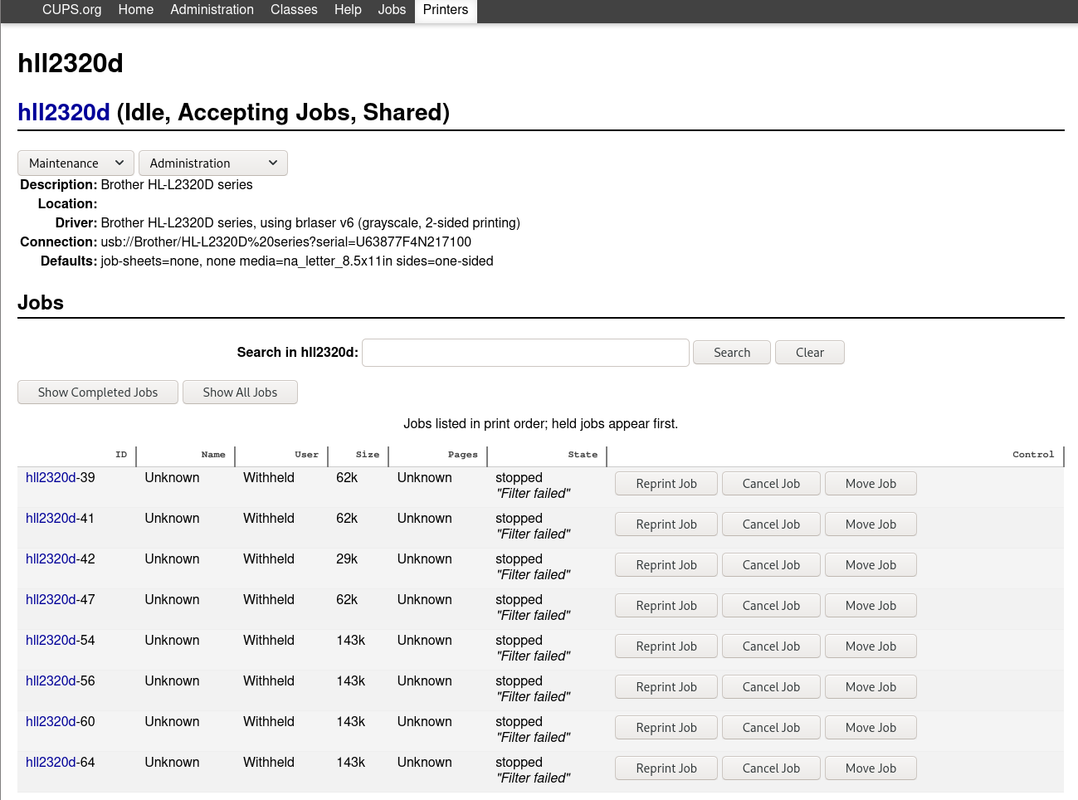Reprint job hll2320d-39
Image resolution: width=1078 pixels, height=800 pixels.
(666, 484)
